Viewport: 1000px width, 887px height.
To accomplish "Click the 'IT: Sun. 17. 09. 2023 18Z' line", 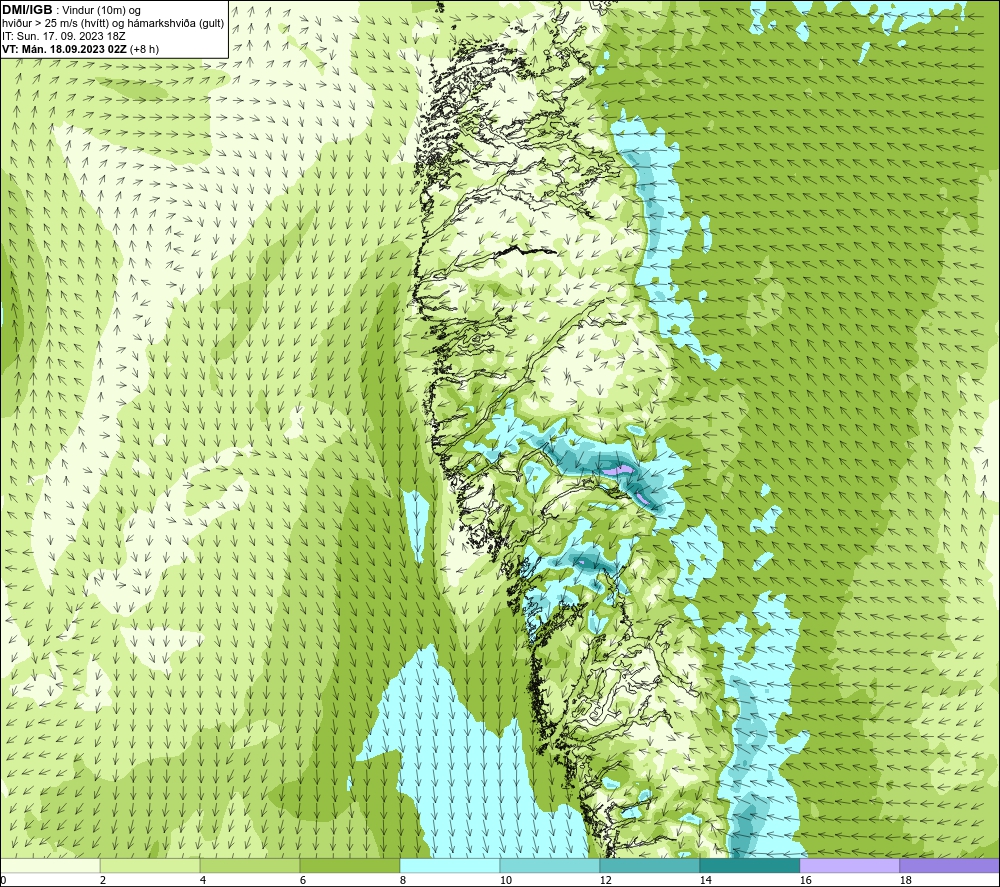I will 63,36.
